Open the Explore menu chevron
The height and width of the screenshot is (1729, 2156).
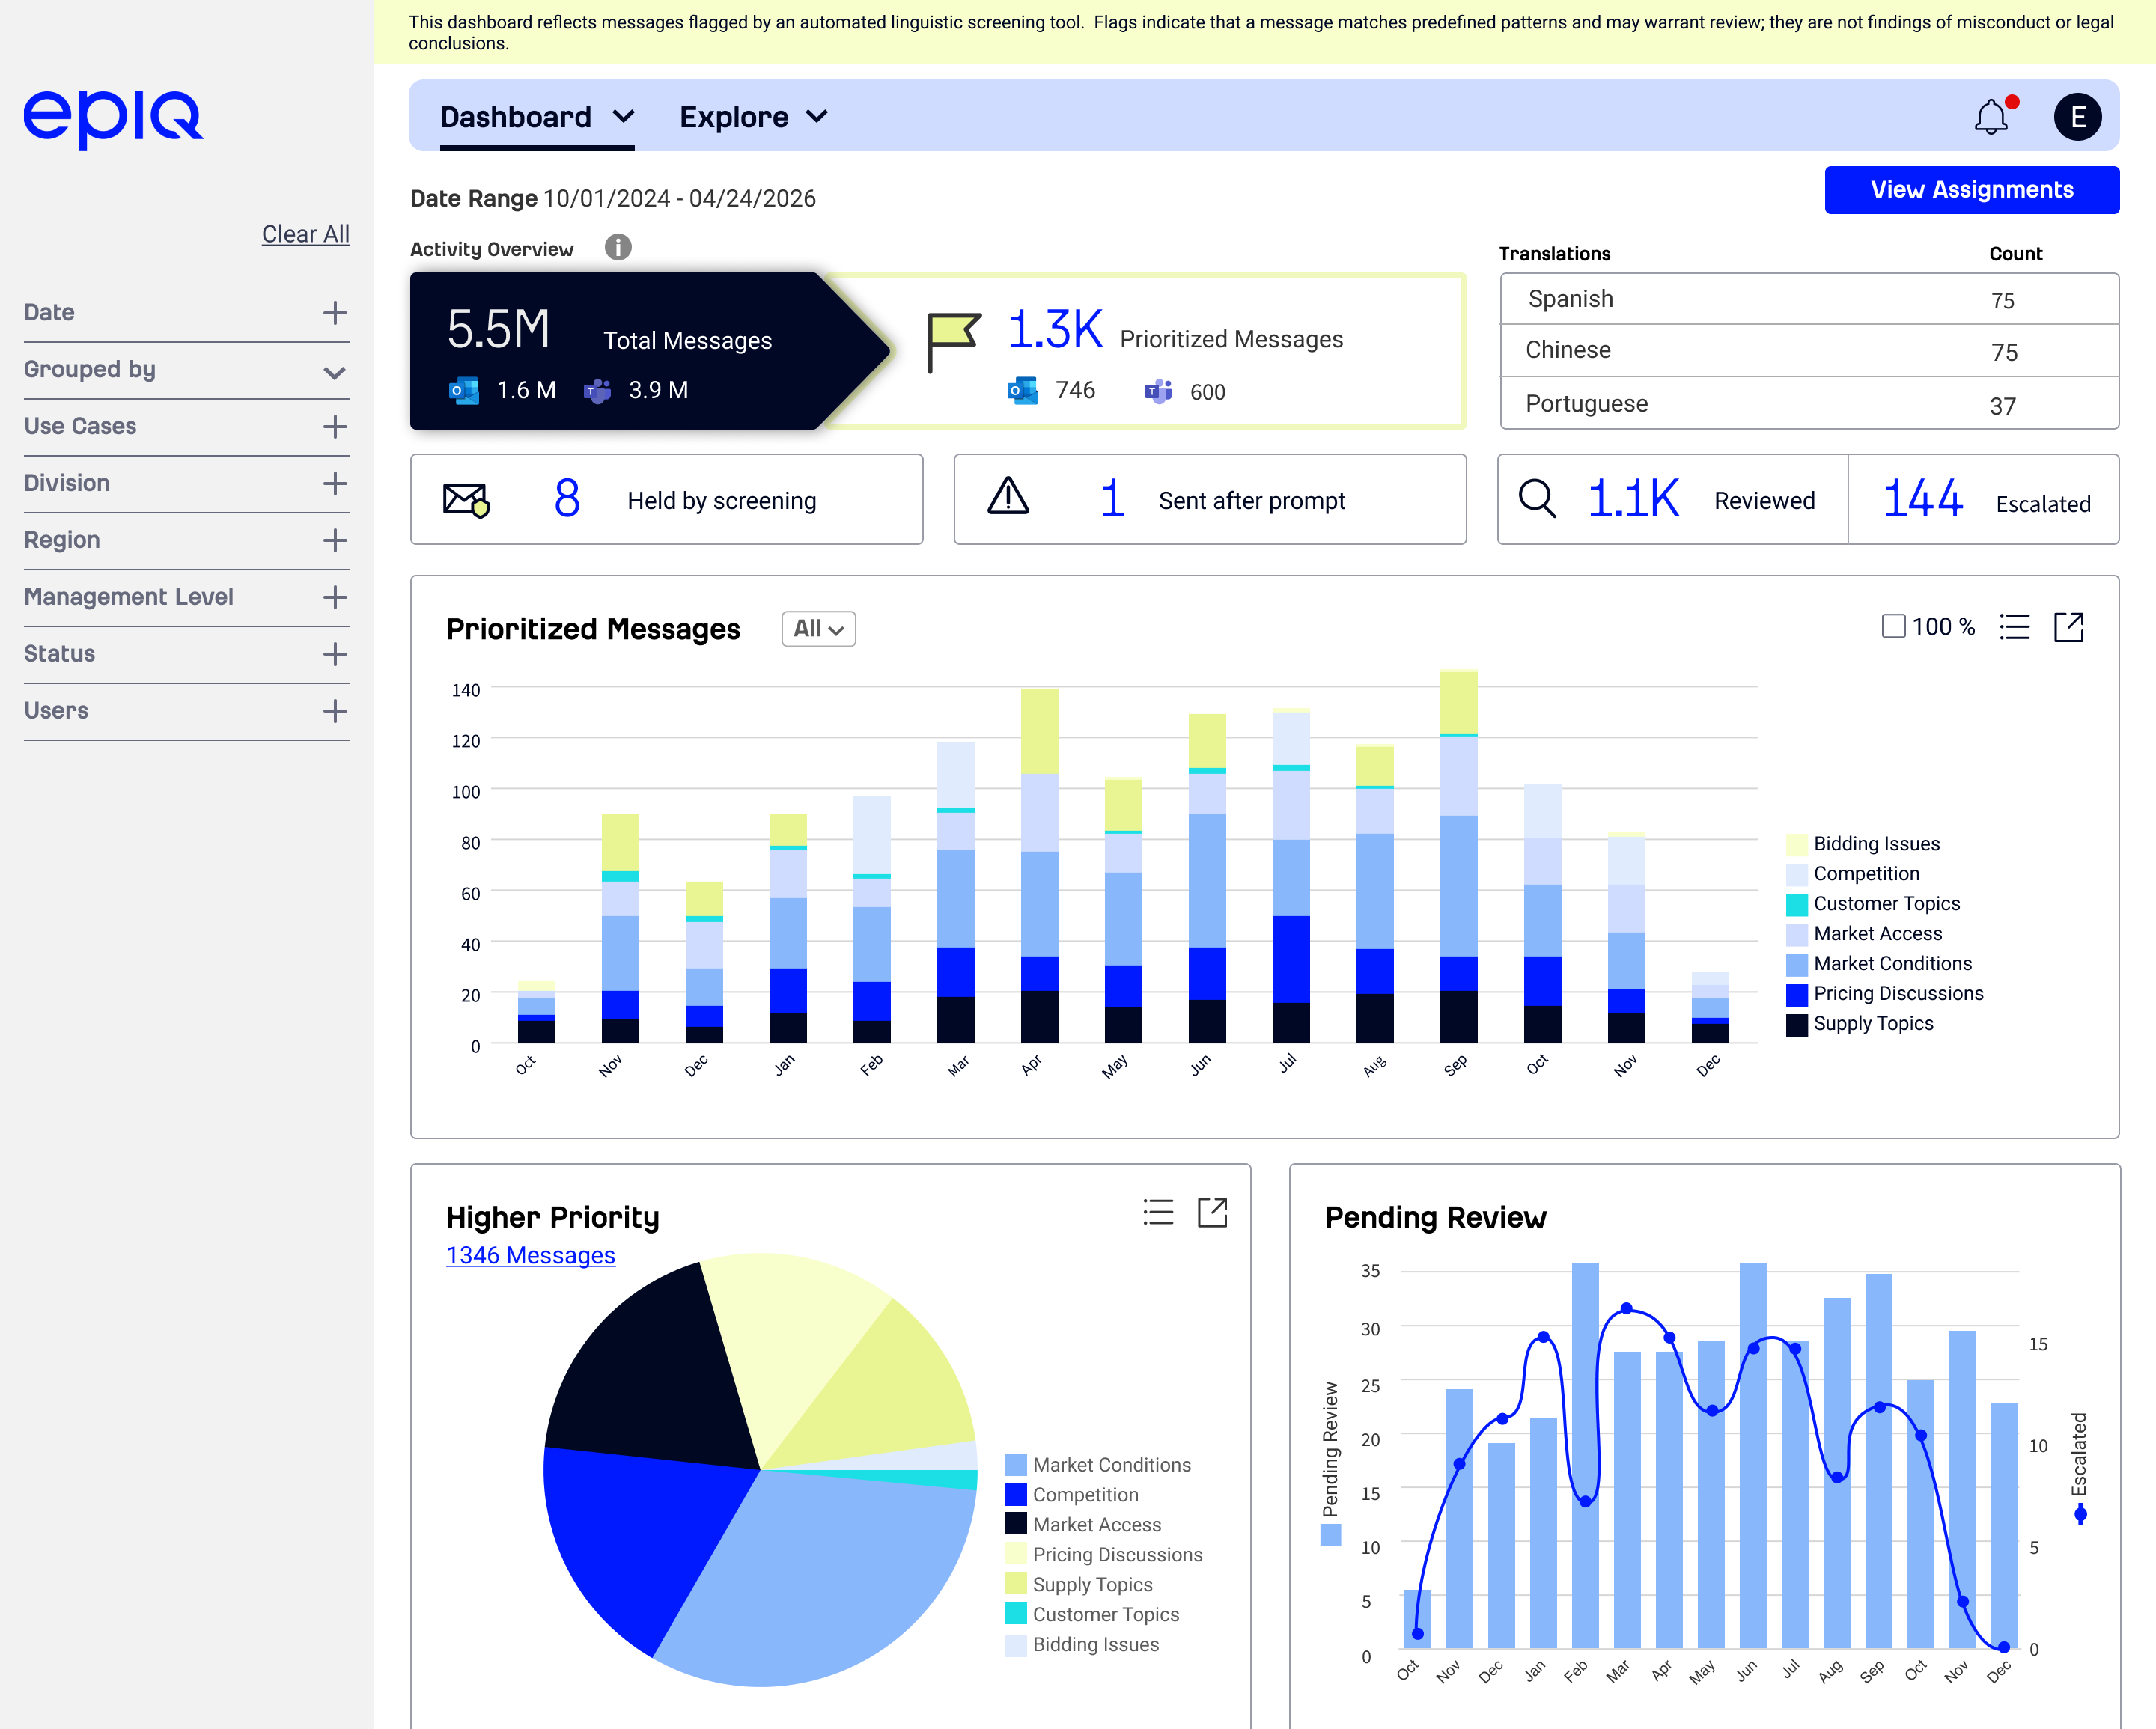817,117
